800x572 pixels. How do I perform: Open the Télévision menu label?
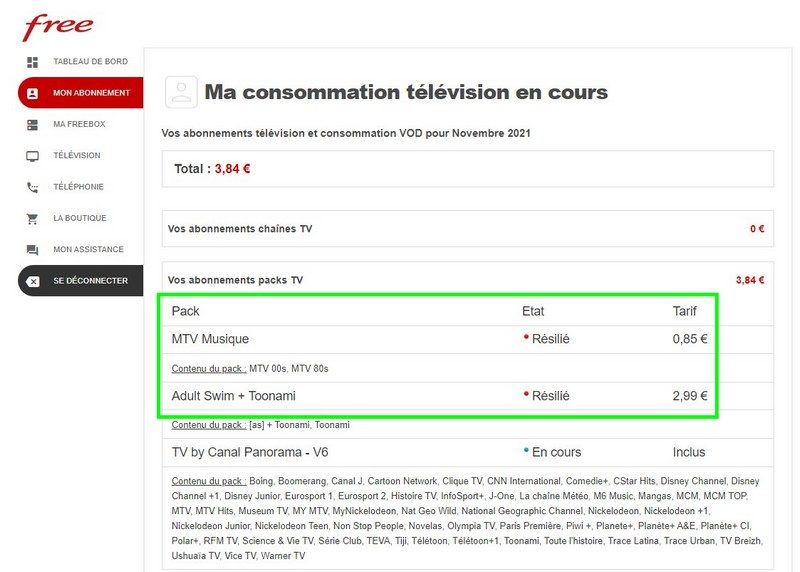tap(77, 155)
